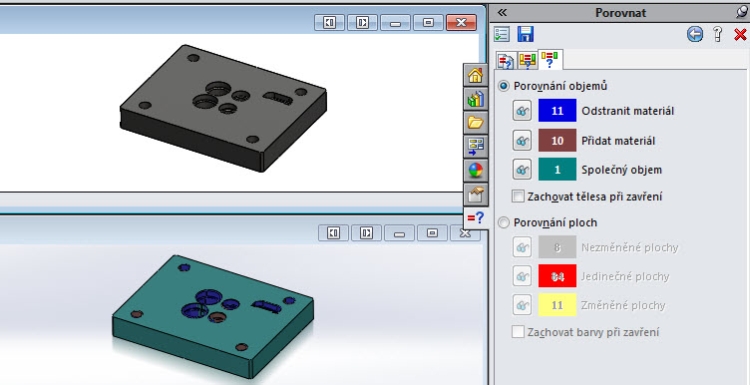Enable Zachovat tělesa při zavření checkbox
Viewport: 750px width, 385px height.
pyautogui.click(x=518, y=197)
